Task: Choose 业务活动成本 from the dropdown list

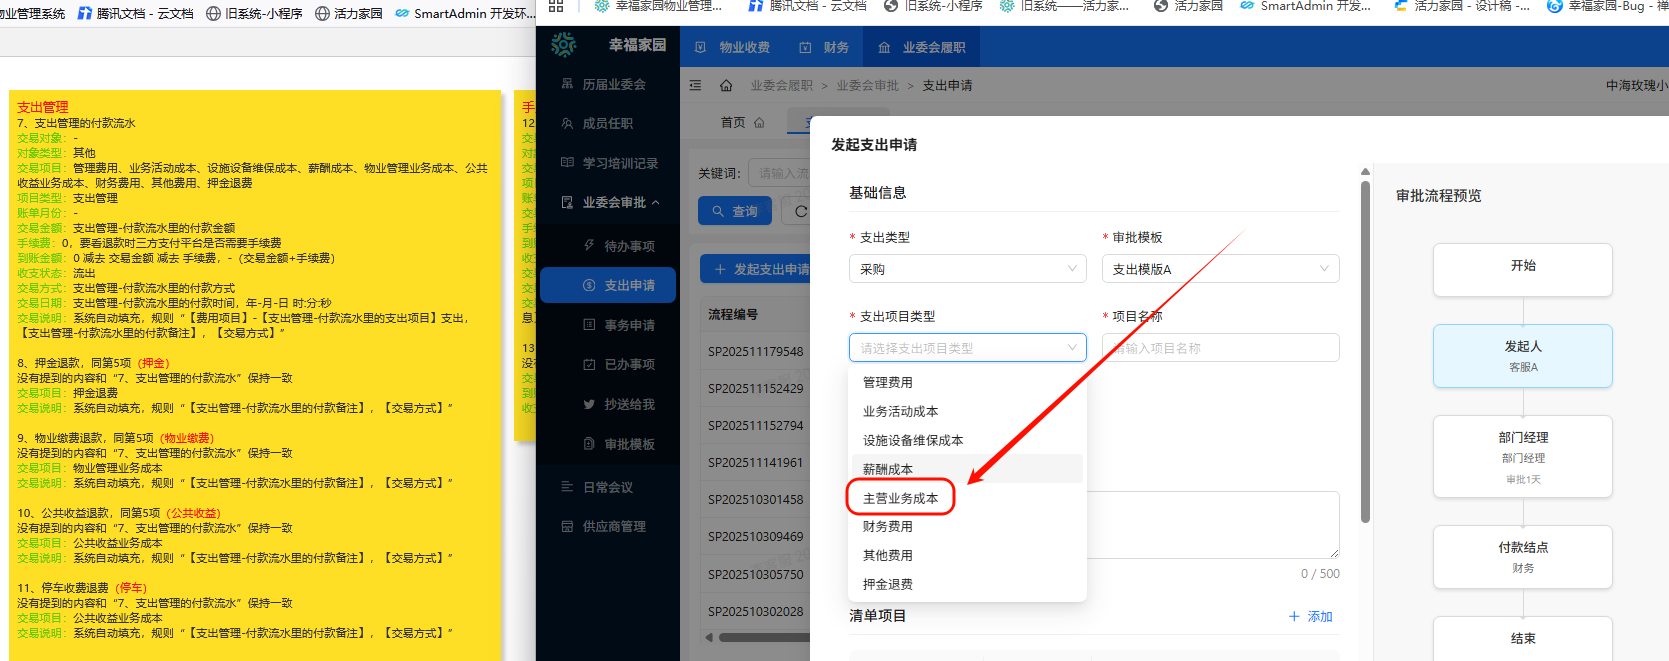Action: pos(967,411)
